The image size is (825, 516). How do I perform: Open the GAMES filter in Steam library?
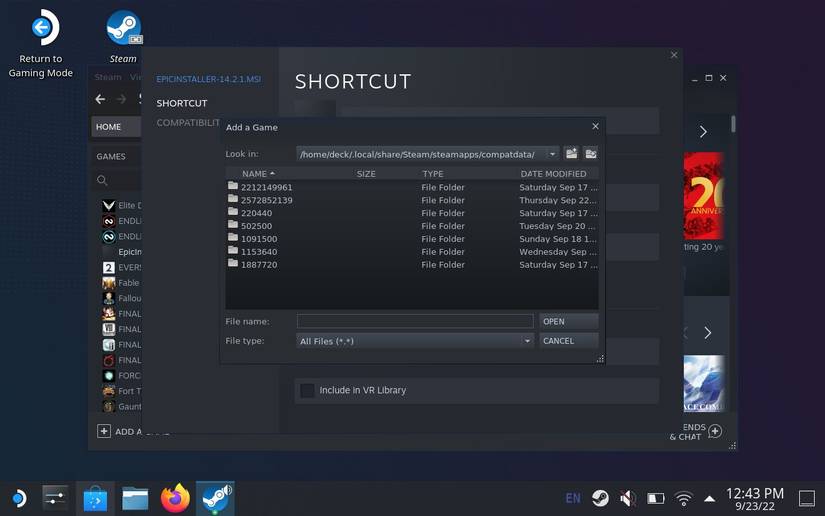[x=111, y=156]
